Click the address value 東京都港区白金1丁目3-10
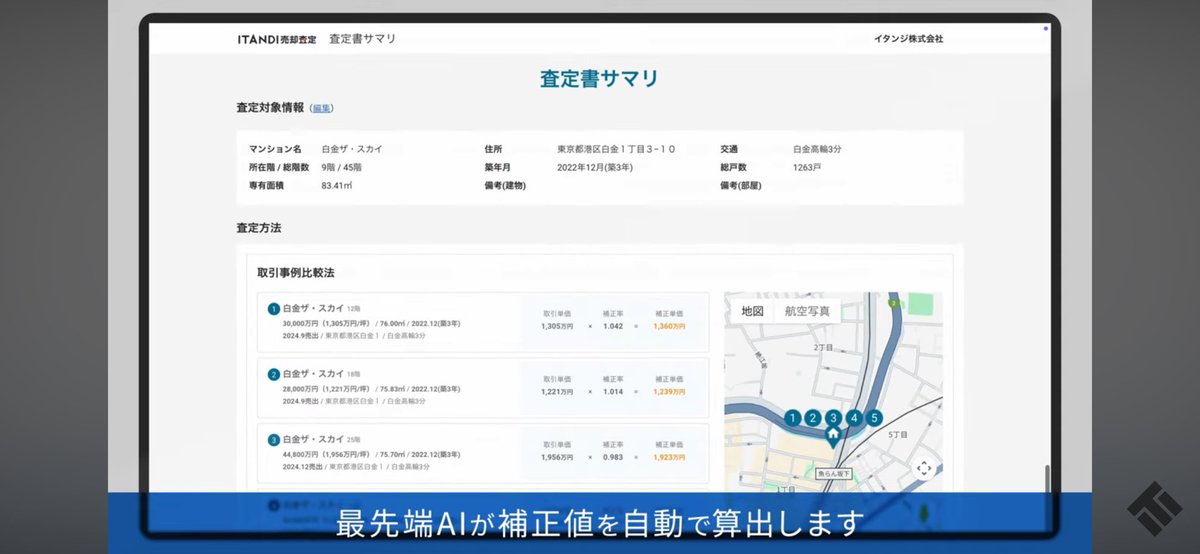 [x=616, y=149]
